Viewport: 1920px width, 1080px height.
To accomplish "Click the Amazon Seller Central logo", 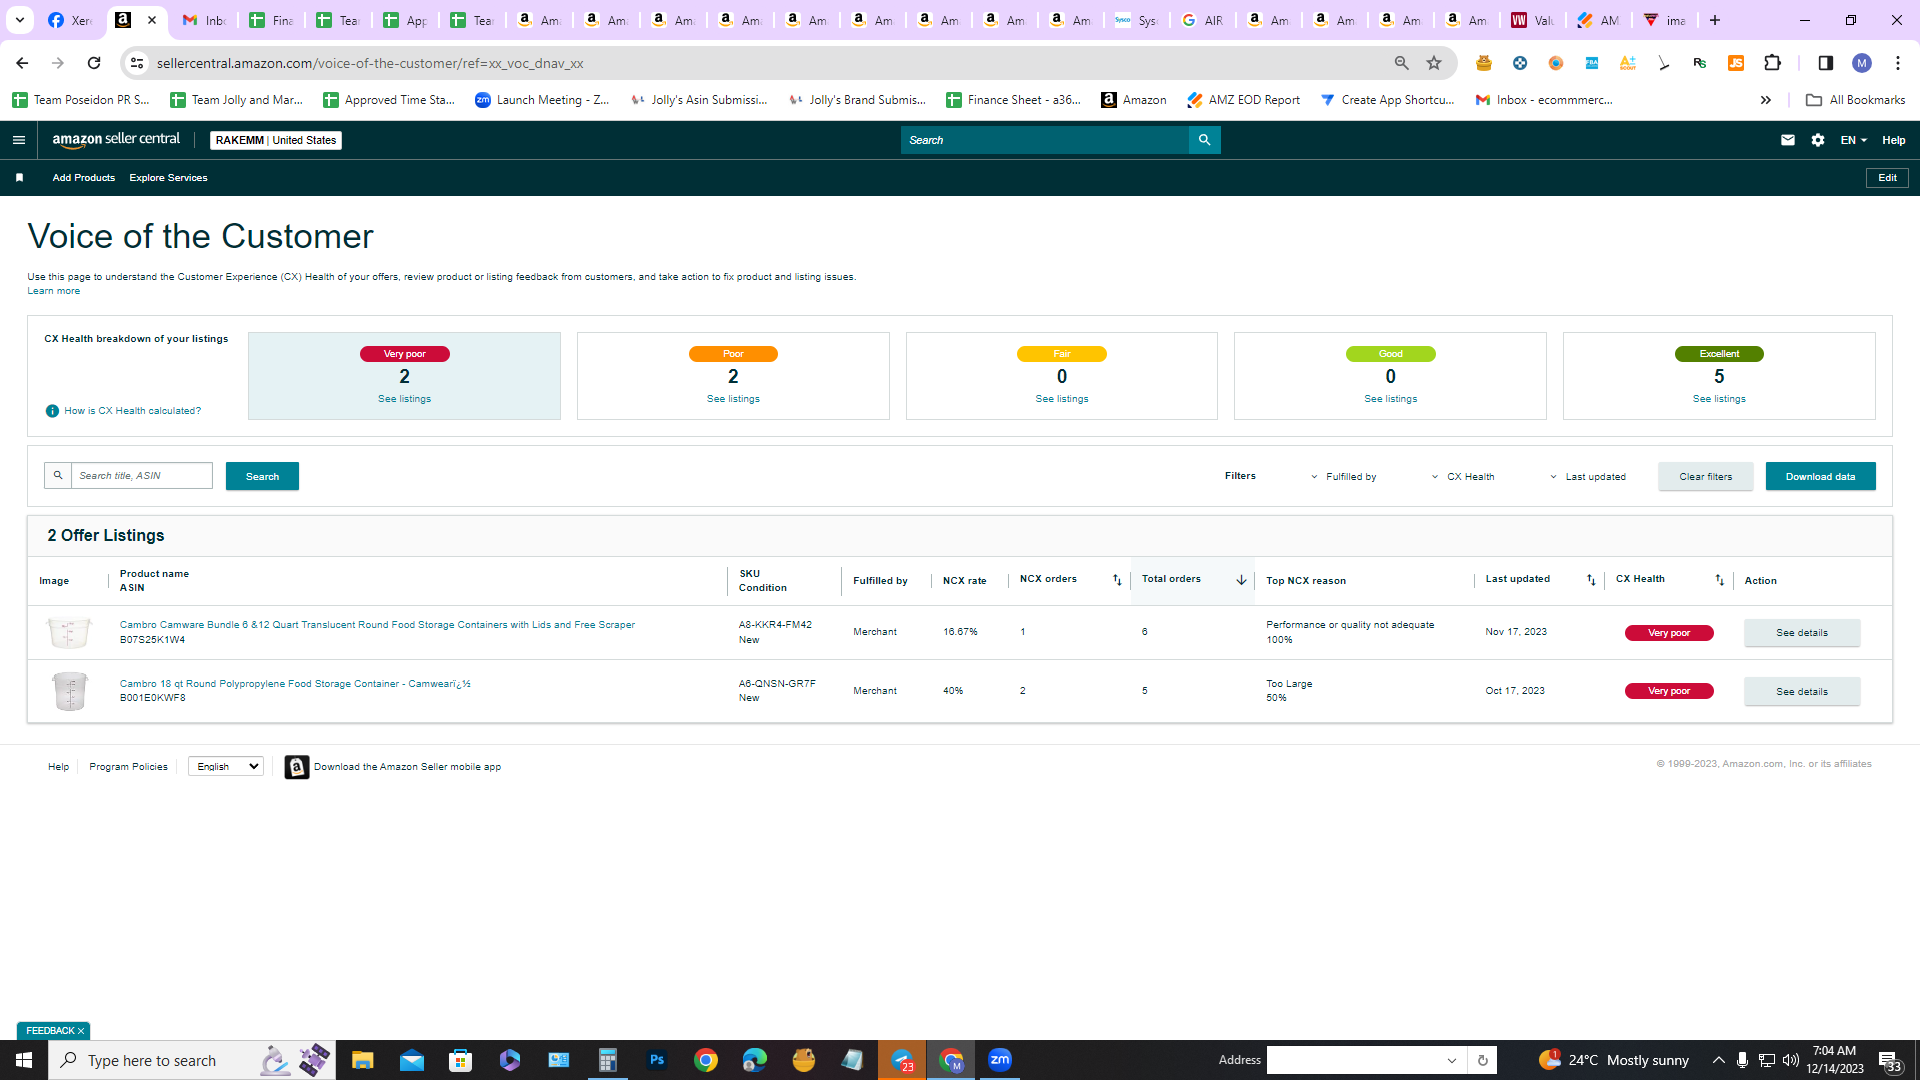I will 116,140.
